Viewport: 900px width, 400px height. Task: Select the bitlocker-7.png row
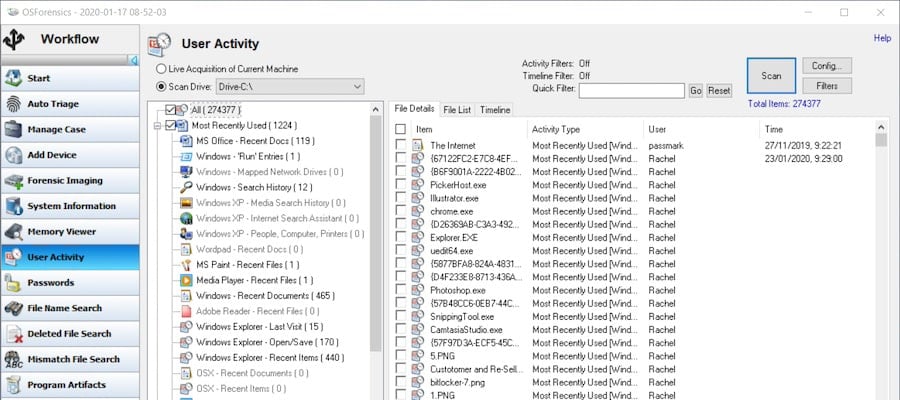click(634, 382)
